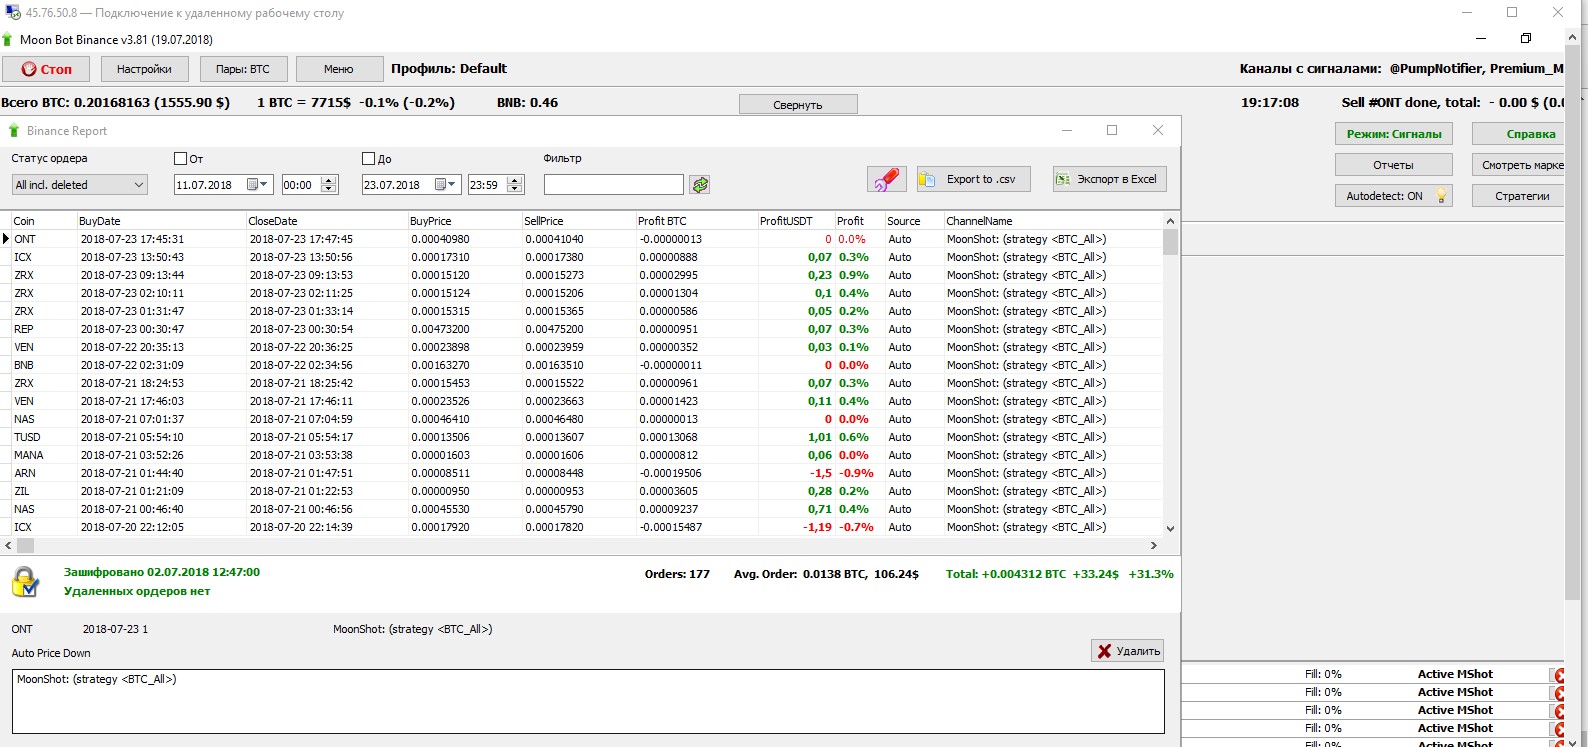Open the Меню button
This screenshot has height=747, width=1588.
pos(339,69)
